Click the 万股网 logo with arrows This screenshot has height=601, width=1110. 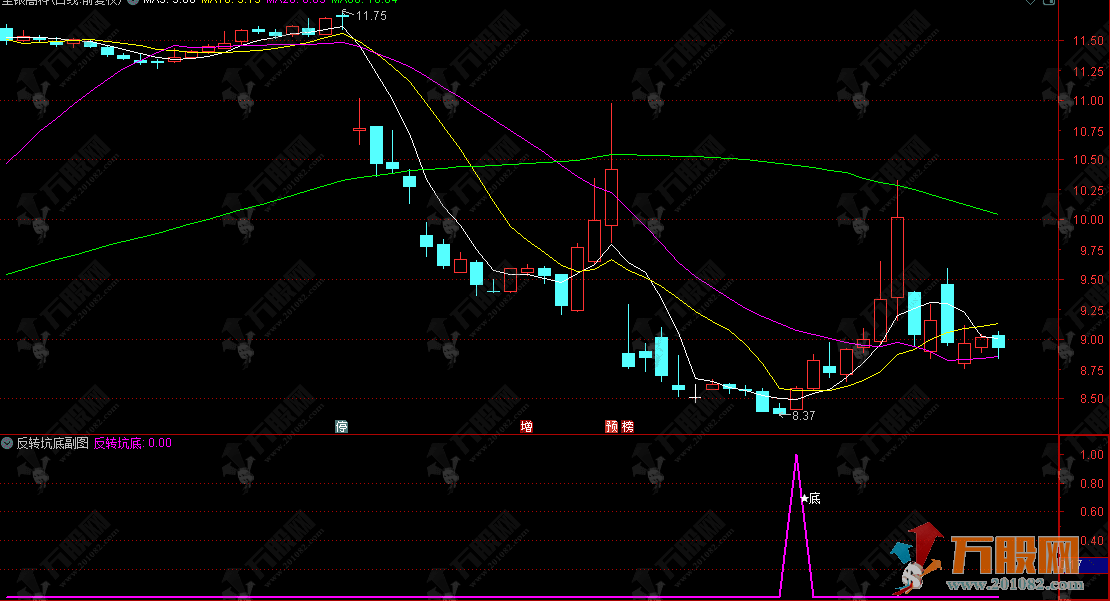[x=990, y=555]
